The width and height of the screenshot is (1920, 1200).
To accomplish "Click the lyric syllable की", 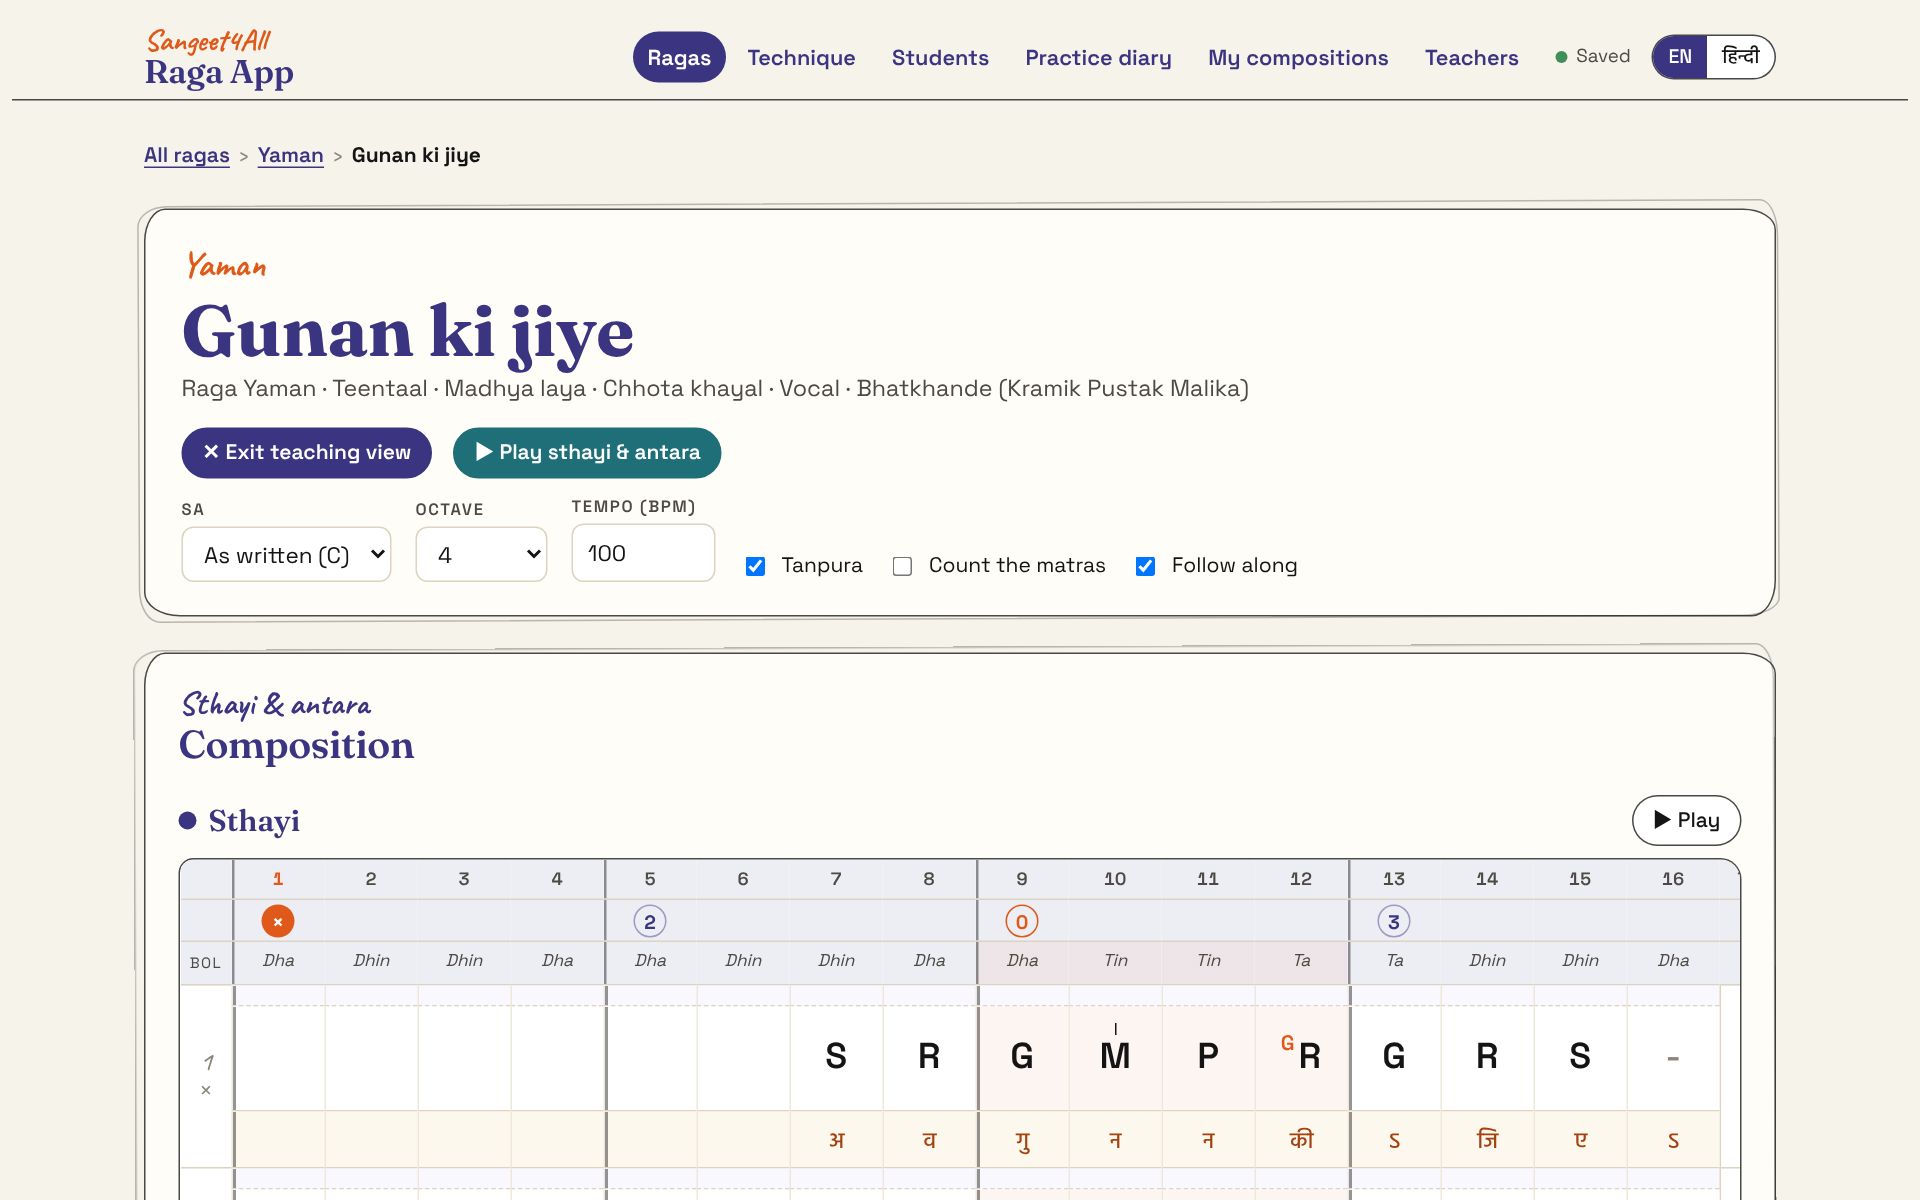I will click(x=1301, y=1139).
